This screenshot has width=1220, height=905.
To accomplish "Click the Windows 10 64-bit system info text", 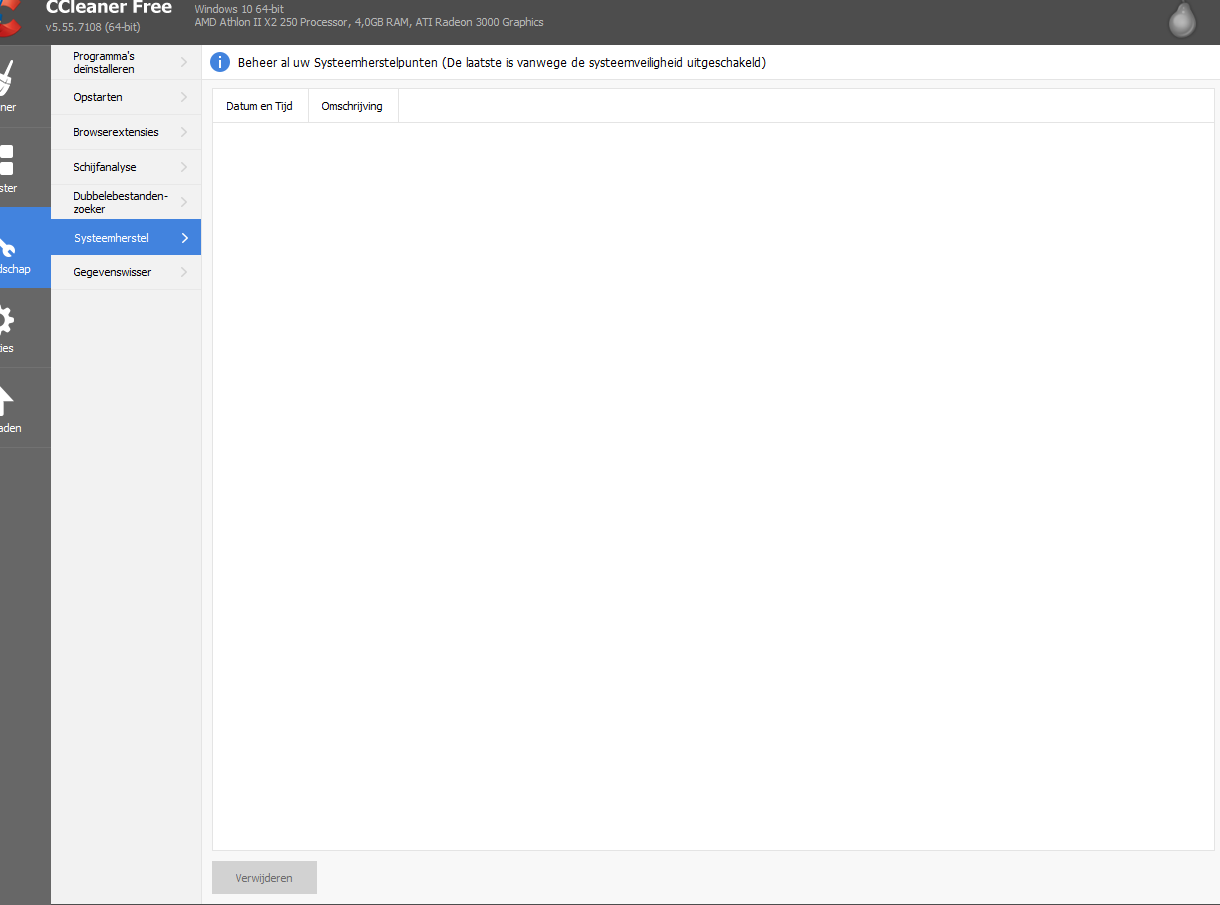I will 239,9.
